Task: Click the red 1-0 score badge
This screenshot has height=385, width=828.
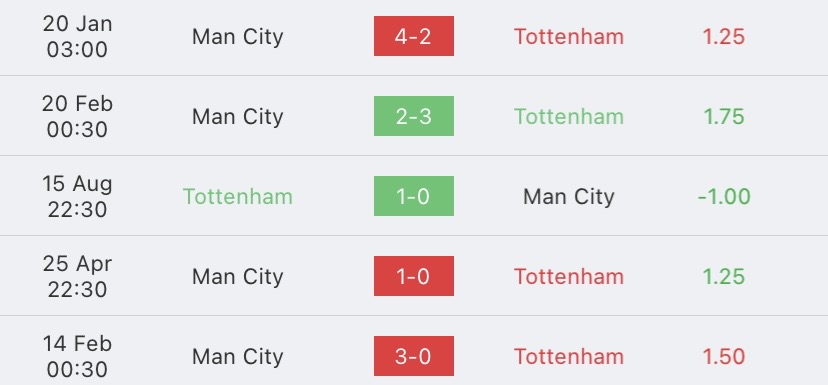Action: tap(413, 276)
